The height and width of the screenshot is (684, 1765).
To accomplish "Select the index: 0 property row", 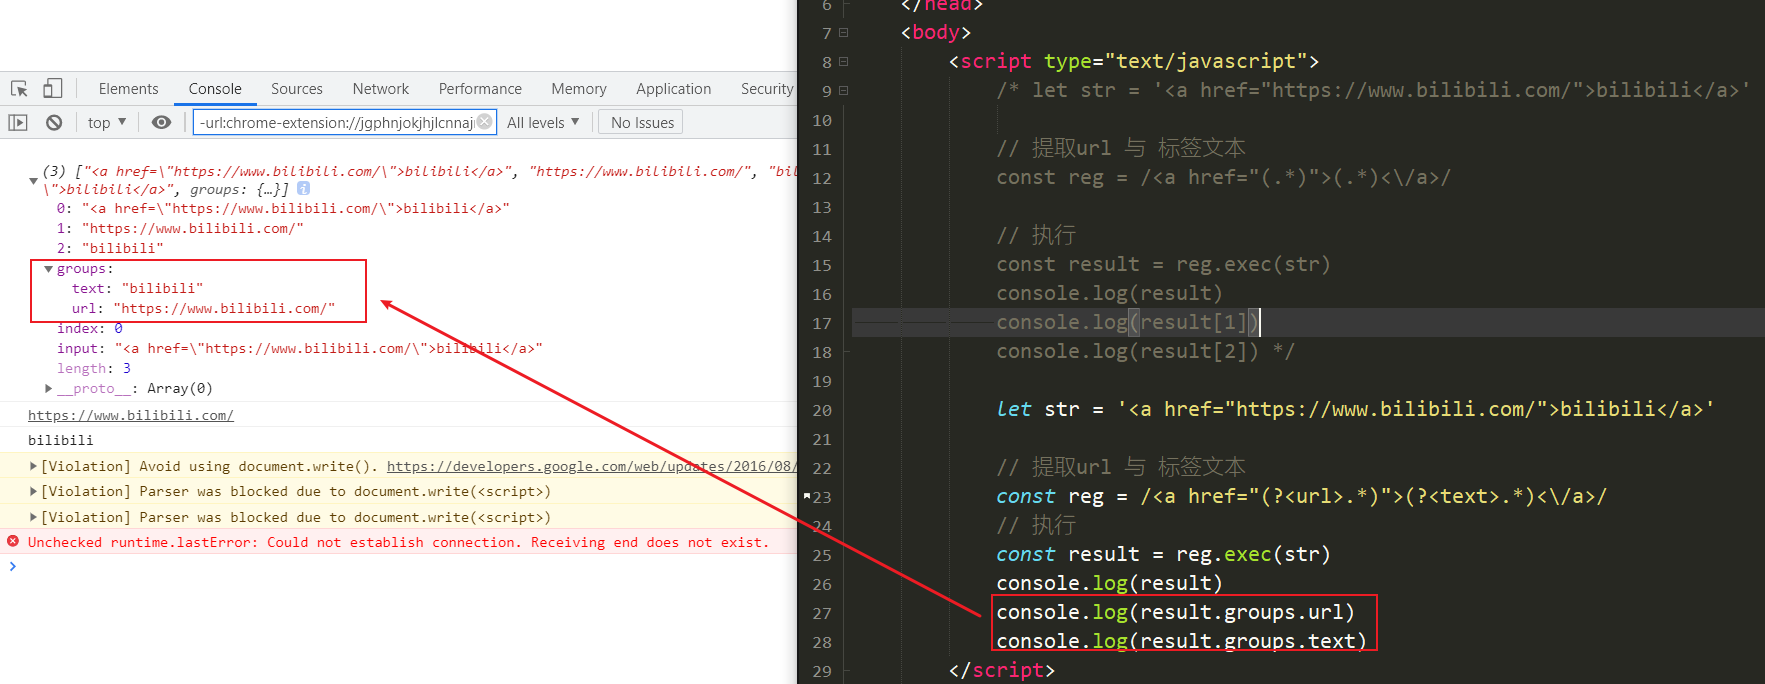I will point(90,328).
